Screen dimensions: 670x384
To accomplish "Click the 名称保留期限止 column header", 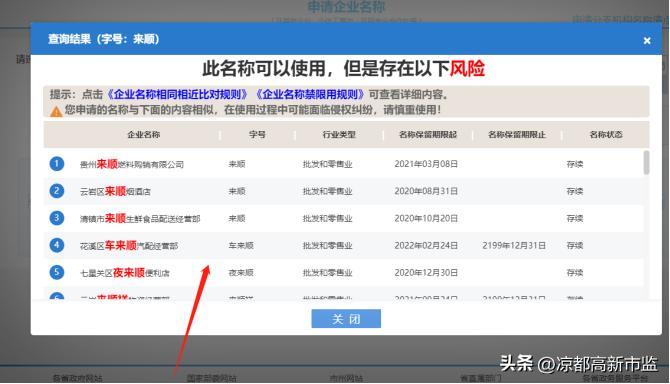I will click(517, 135).
